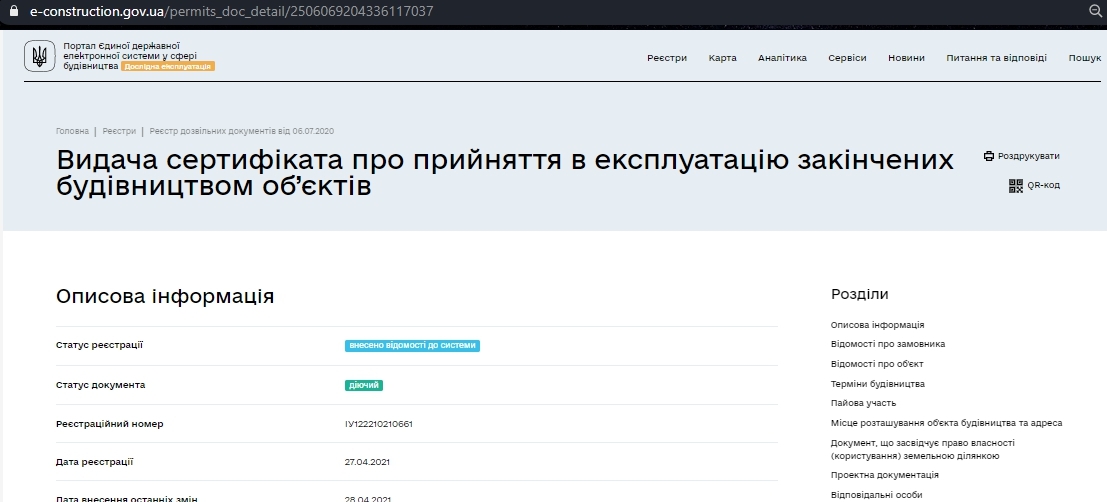Screen dimensions: 1107x502
Task: Jump to Відомості про об'єкт section
Action: point(877,364)
